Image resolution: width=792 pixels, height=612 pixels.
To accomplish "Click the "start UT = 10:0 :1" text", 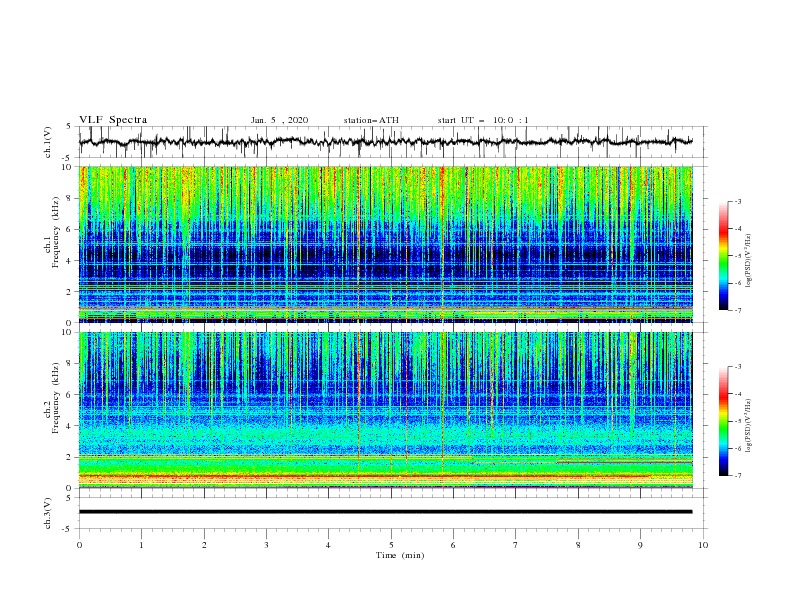I will point(483,120).
